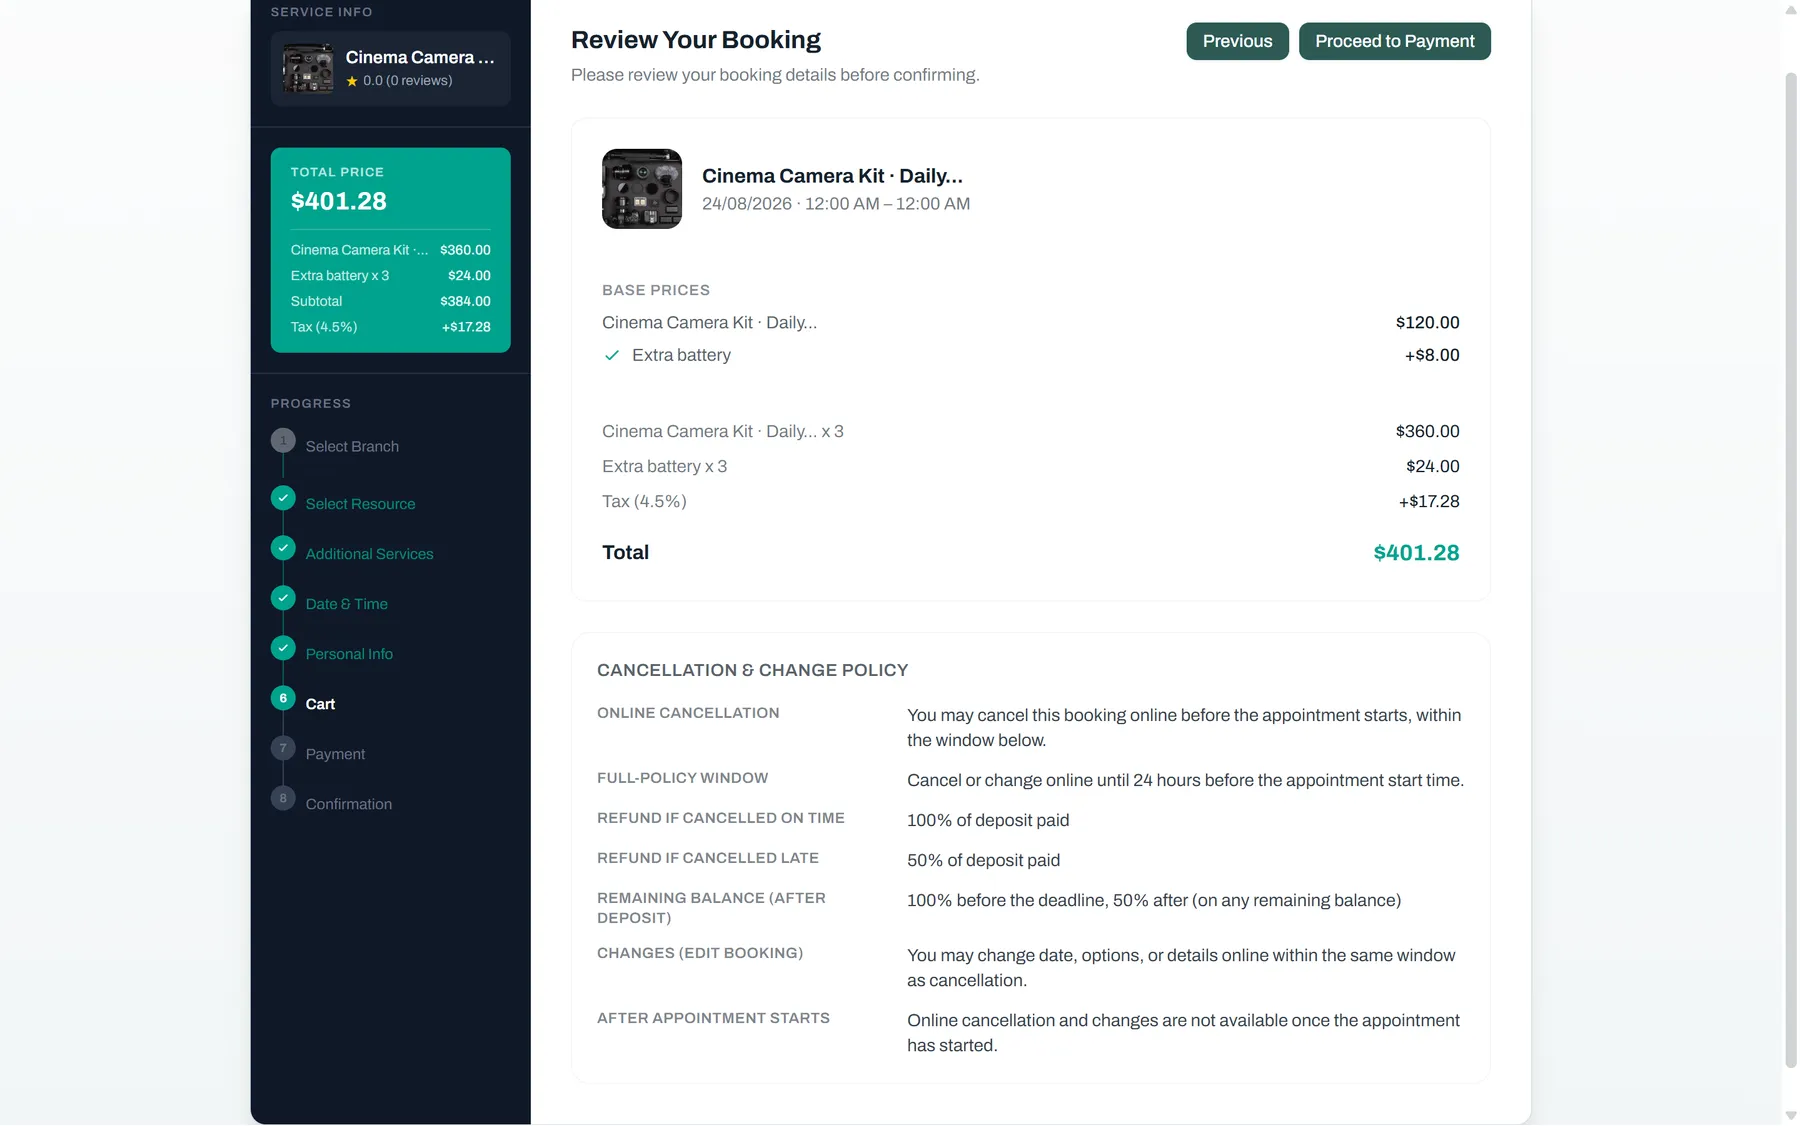Click the '50% of deposit paid' text
1800x1126 pixels.
pyautogui.click(x=983, y=860)
